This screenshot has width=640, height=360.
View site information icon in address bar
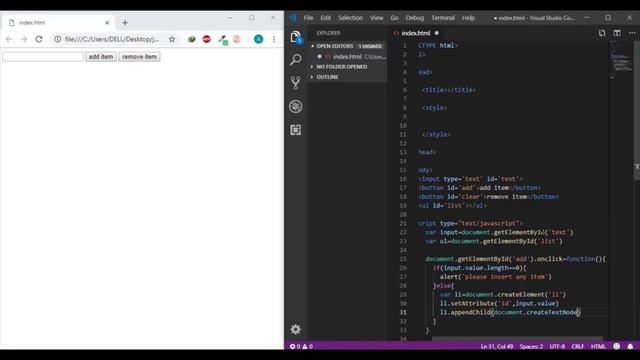[58, 39]
